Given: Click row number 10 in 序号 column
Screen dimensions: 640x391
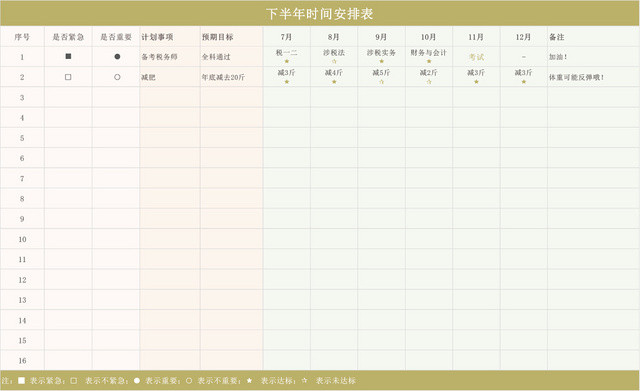Looking at the screenshot, I should click(22, 239).
